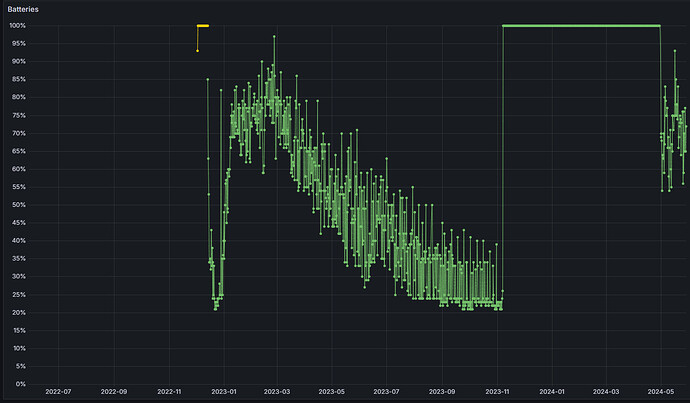Click the 2023-03 x-axis label
The image size is (690, 403).
click(277, 392)
